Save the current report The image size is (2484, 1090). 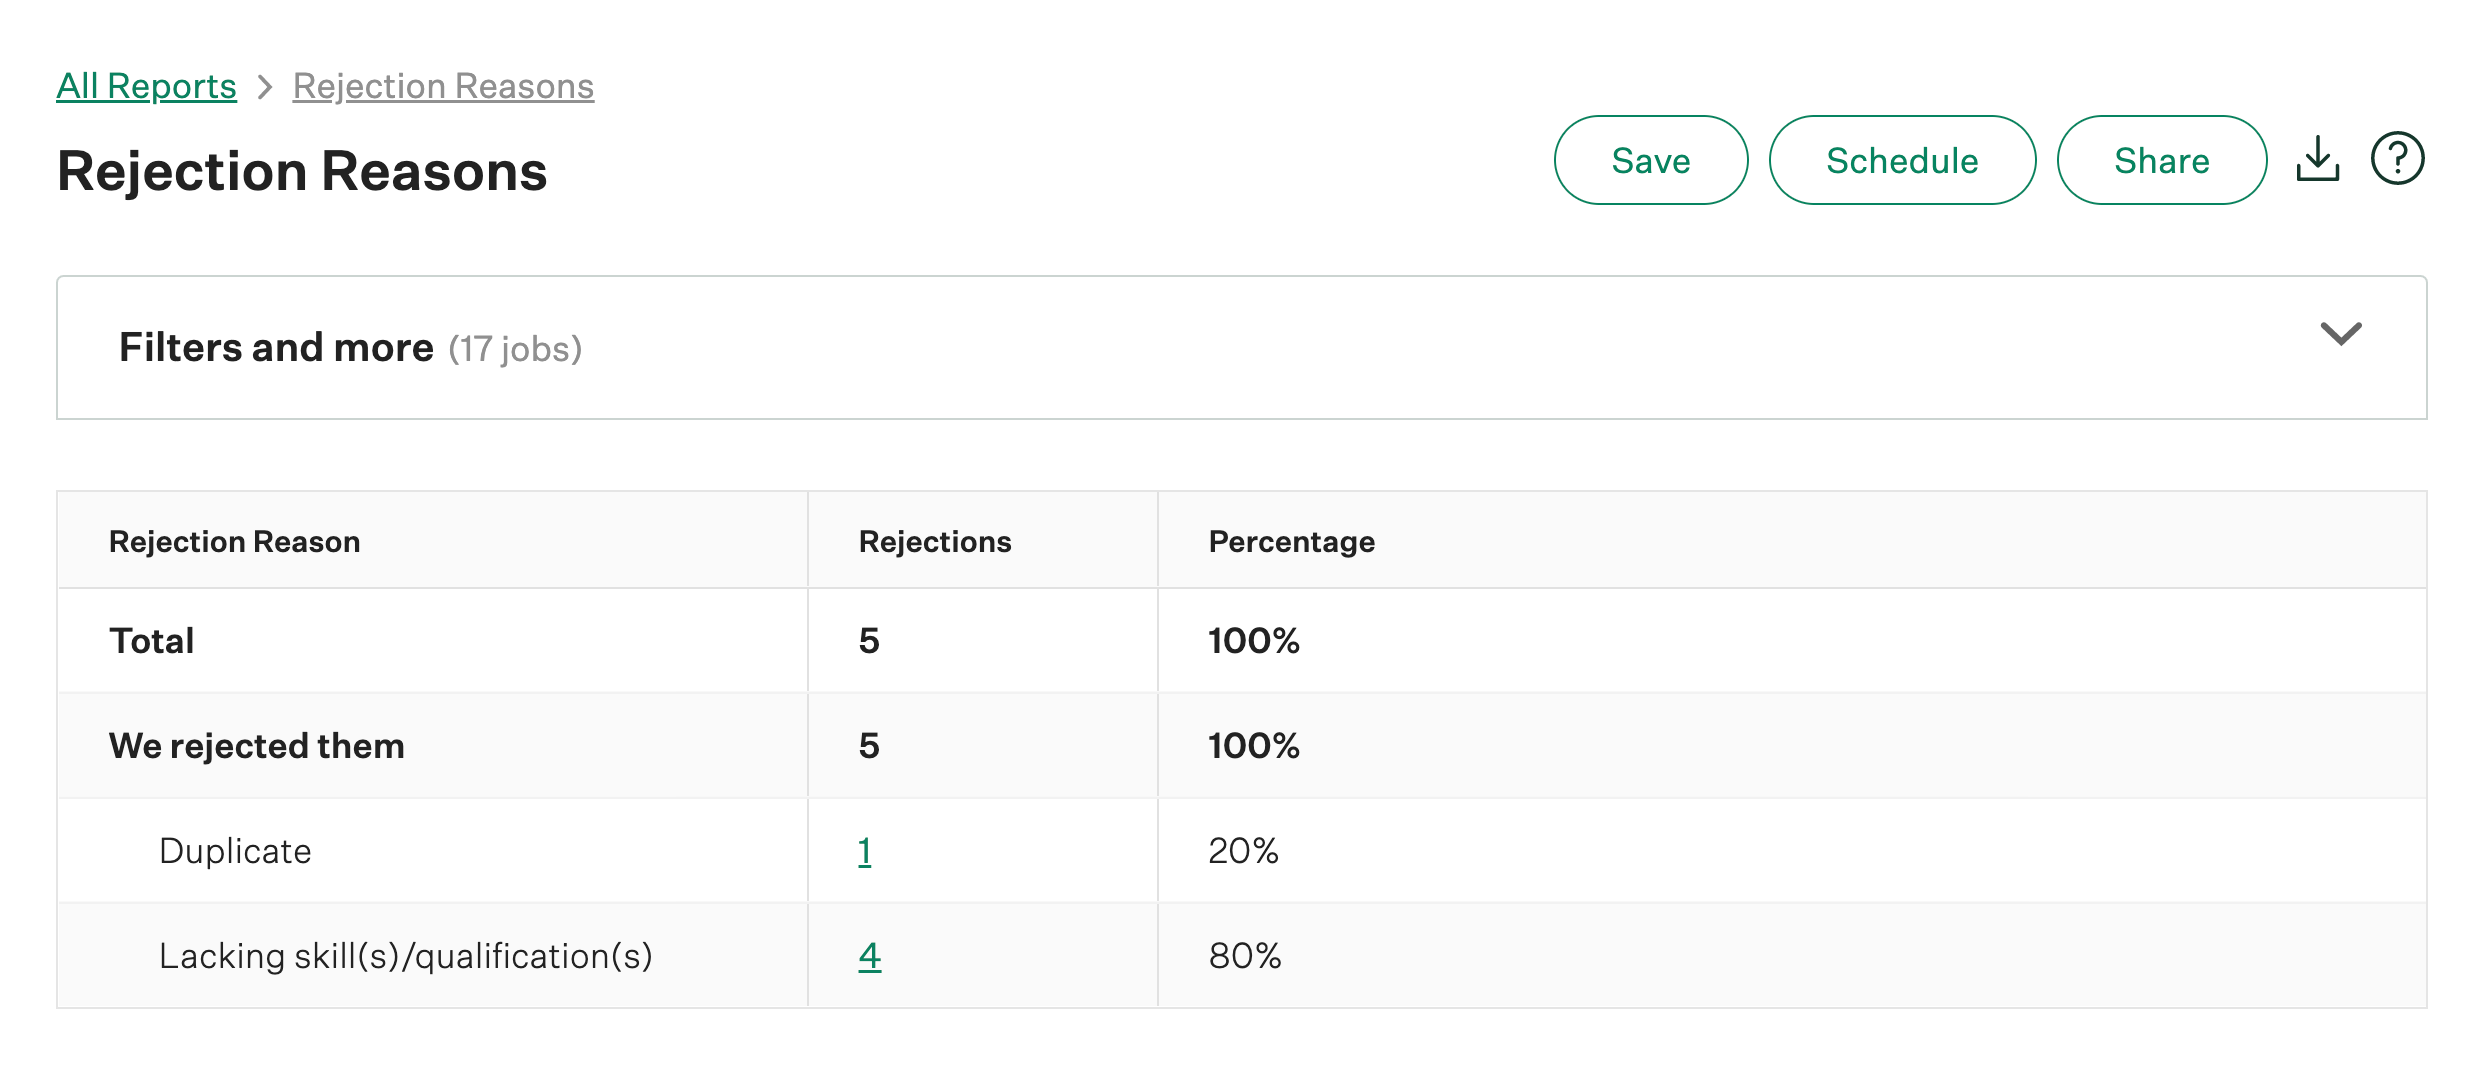(1650, 160)
